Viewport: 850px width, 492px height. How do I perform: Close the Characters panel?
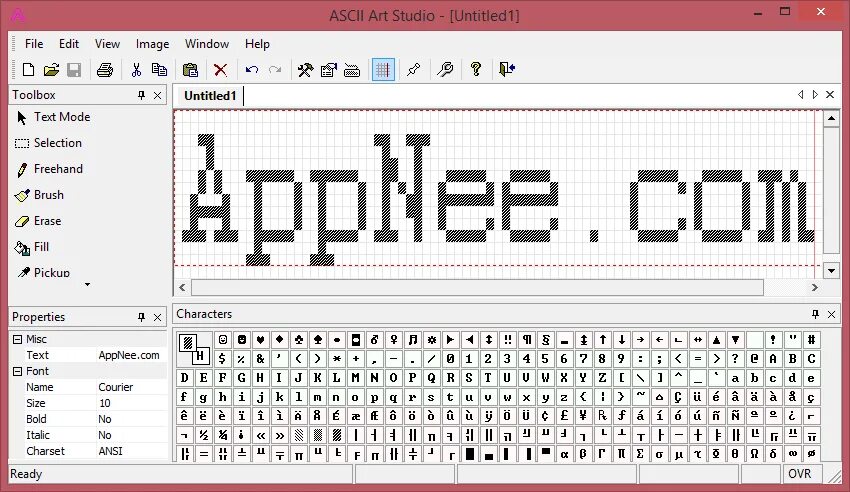831,314
